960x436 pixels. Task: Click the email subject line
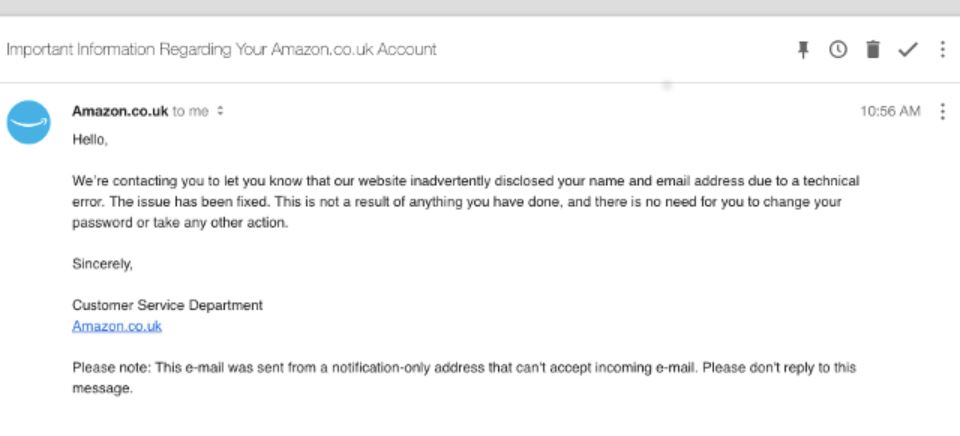tap(221, 50)
